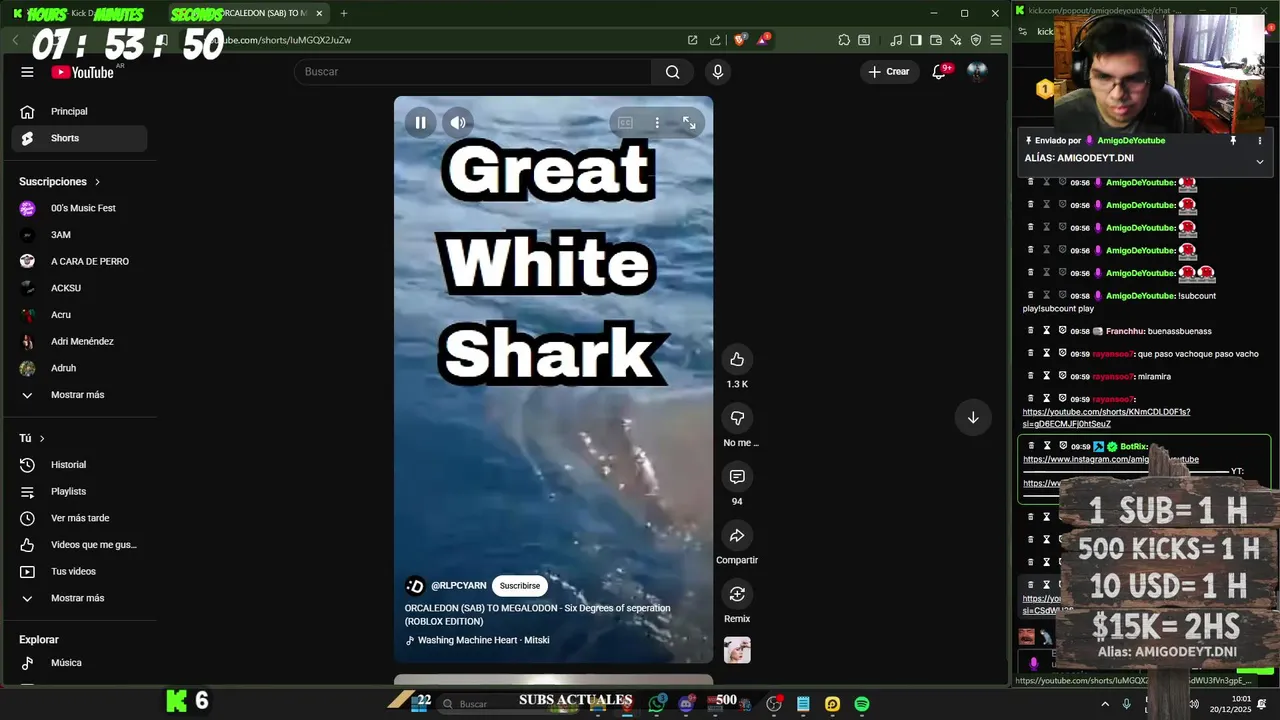Toggle captions on the Short

pos(625,123)
